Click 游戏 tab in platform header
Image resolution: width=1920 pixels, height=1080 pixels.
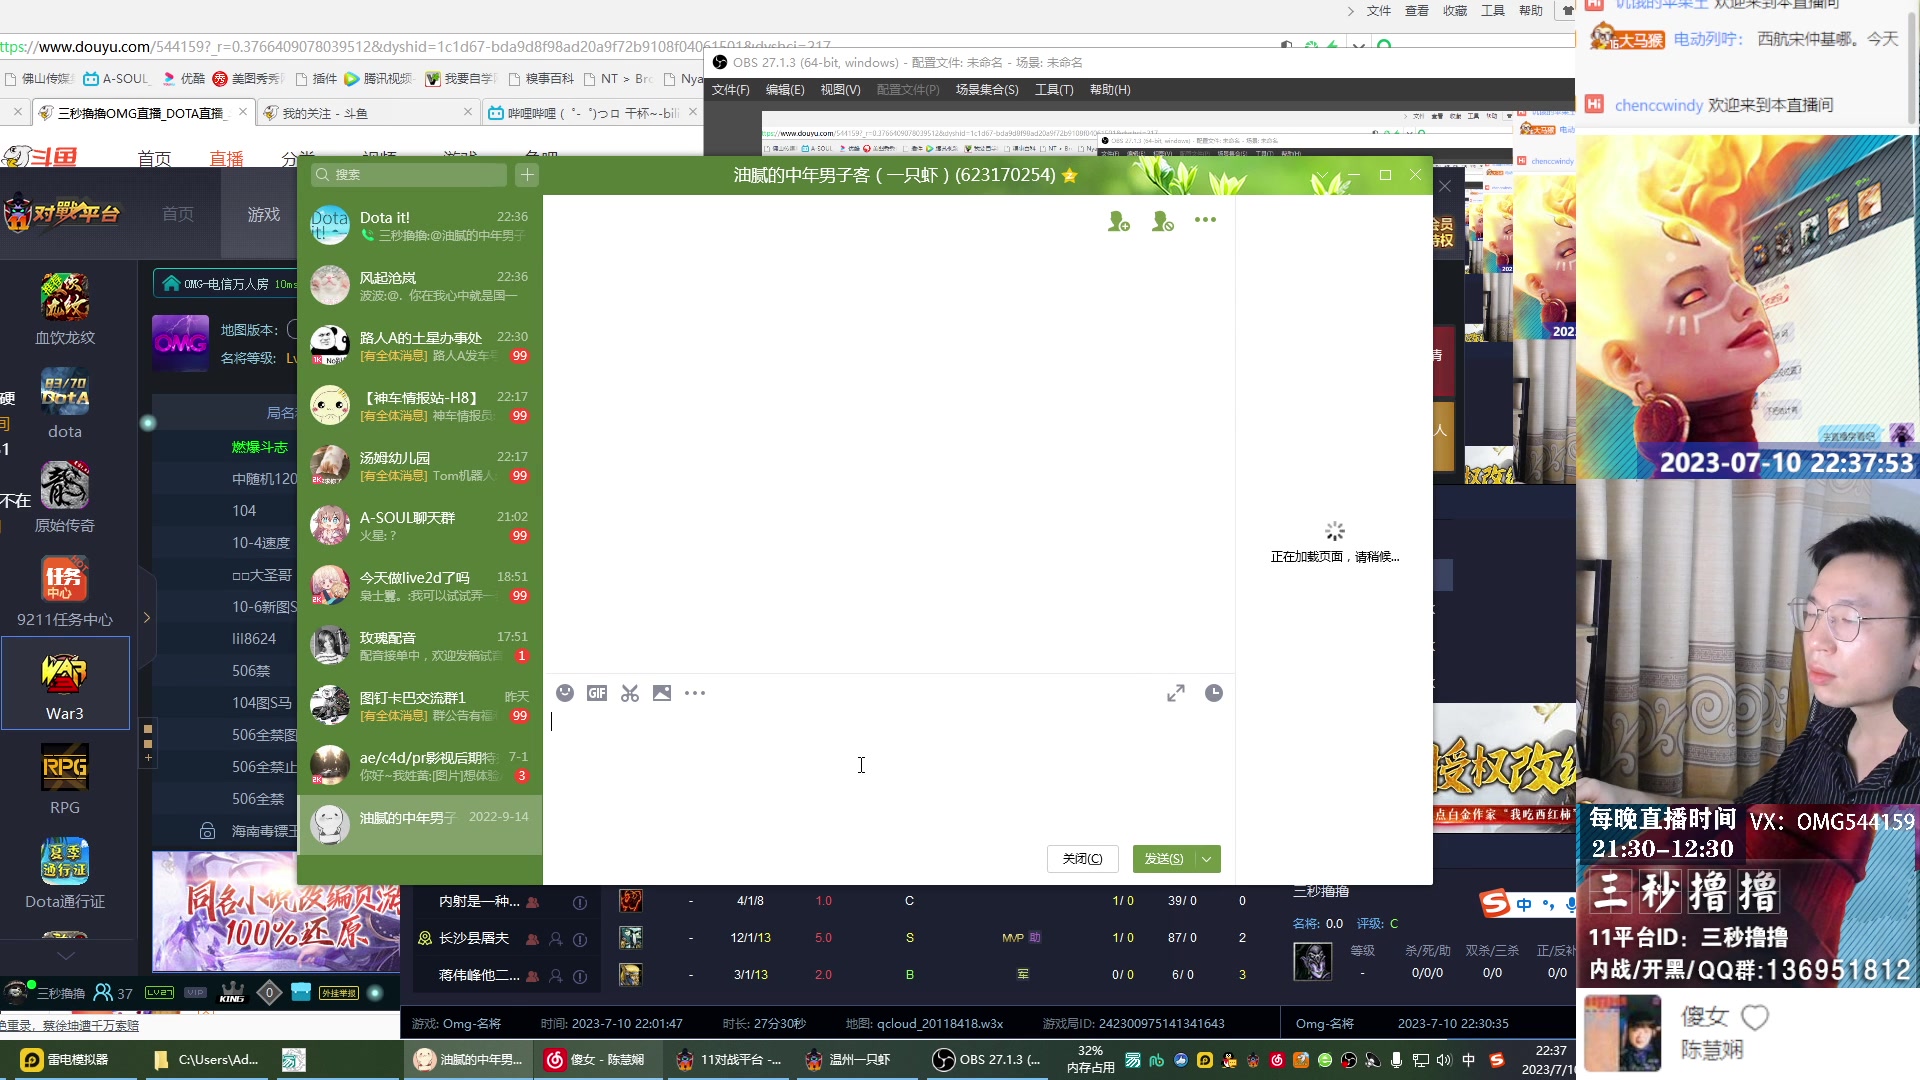pos(264,214)
